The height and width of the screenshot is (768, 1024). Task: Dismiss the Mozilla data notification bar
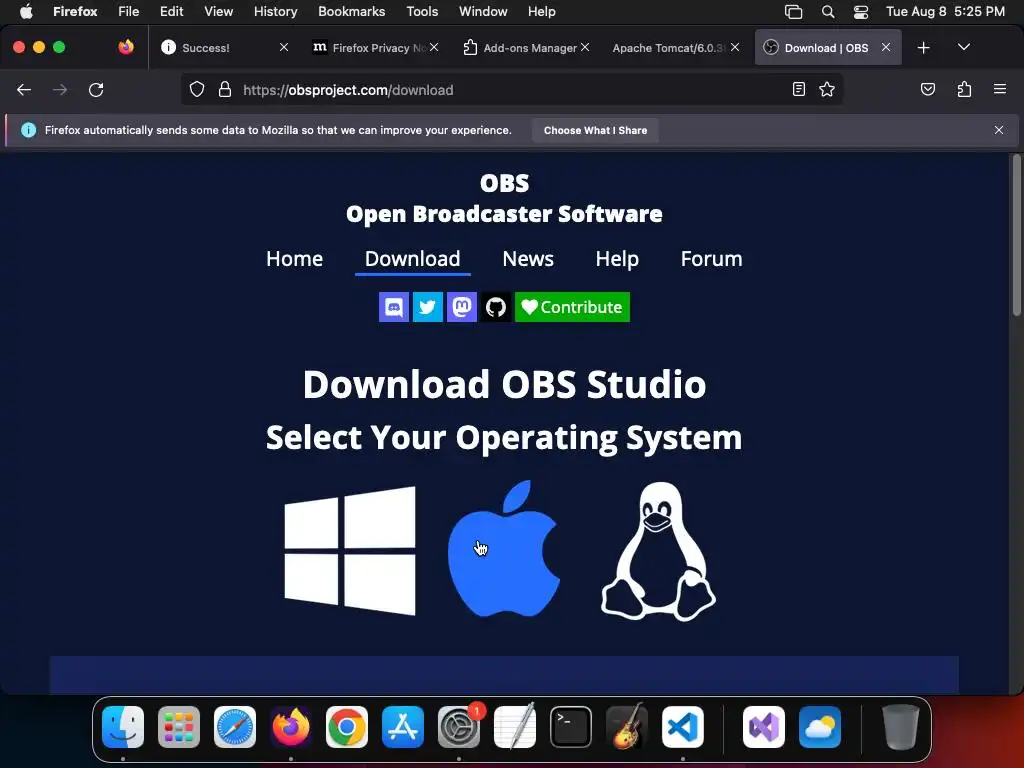[x=999, y=130]
